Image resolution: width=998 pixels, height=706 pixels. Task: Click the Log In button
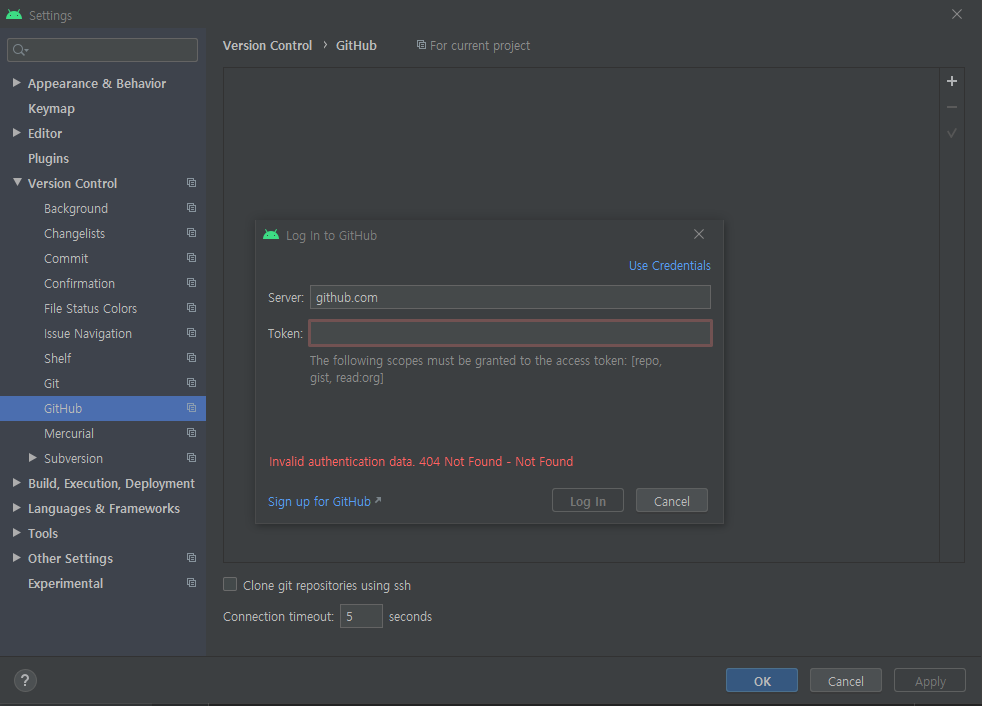click(x=587, y=500)
